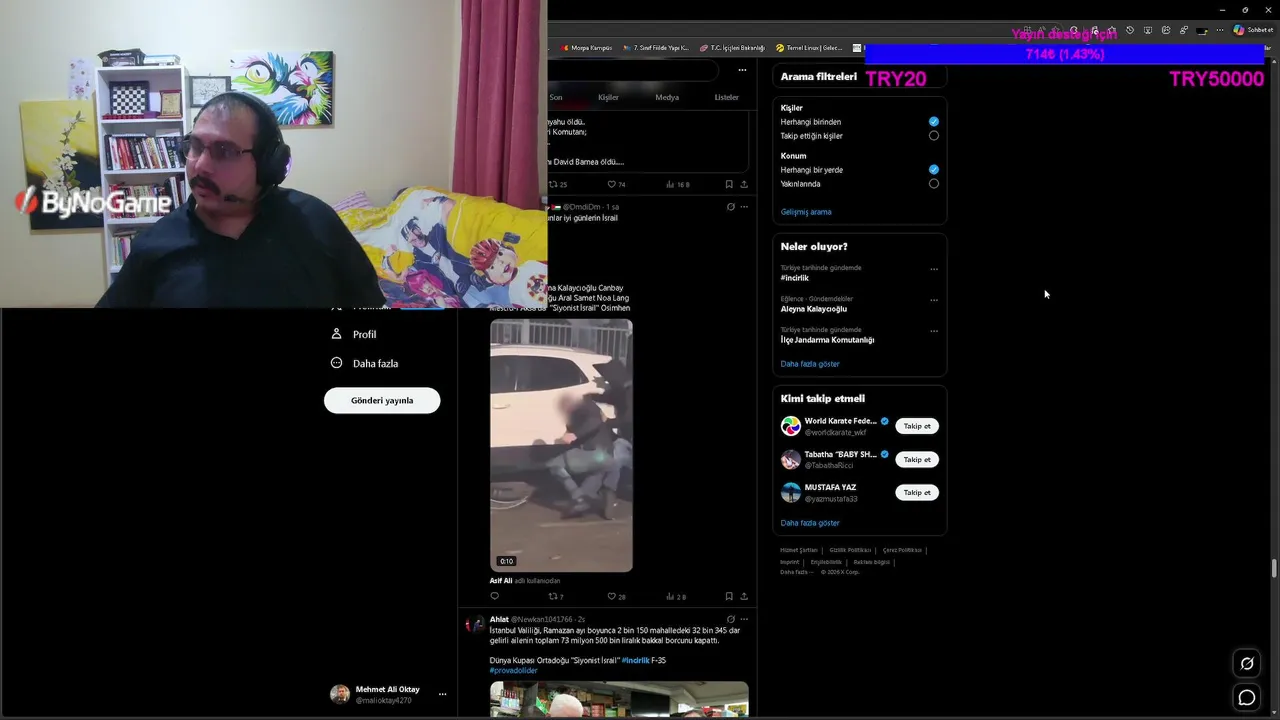Image resolution: width=1280 pixels, height=720 pixels.
Task: Select Yakınlarında location radio option
Action: 934,184
